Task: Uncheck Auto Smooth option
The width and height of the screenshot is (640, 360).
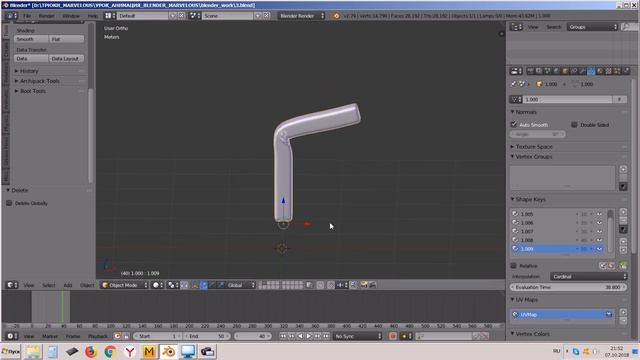Action: pos(514,124)
